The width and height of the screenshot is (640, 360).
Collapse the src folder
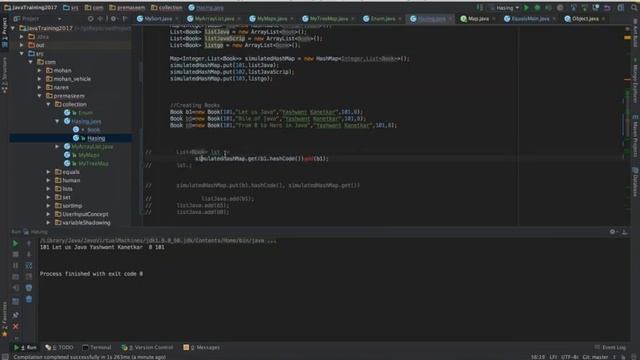click(22, 53)
